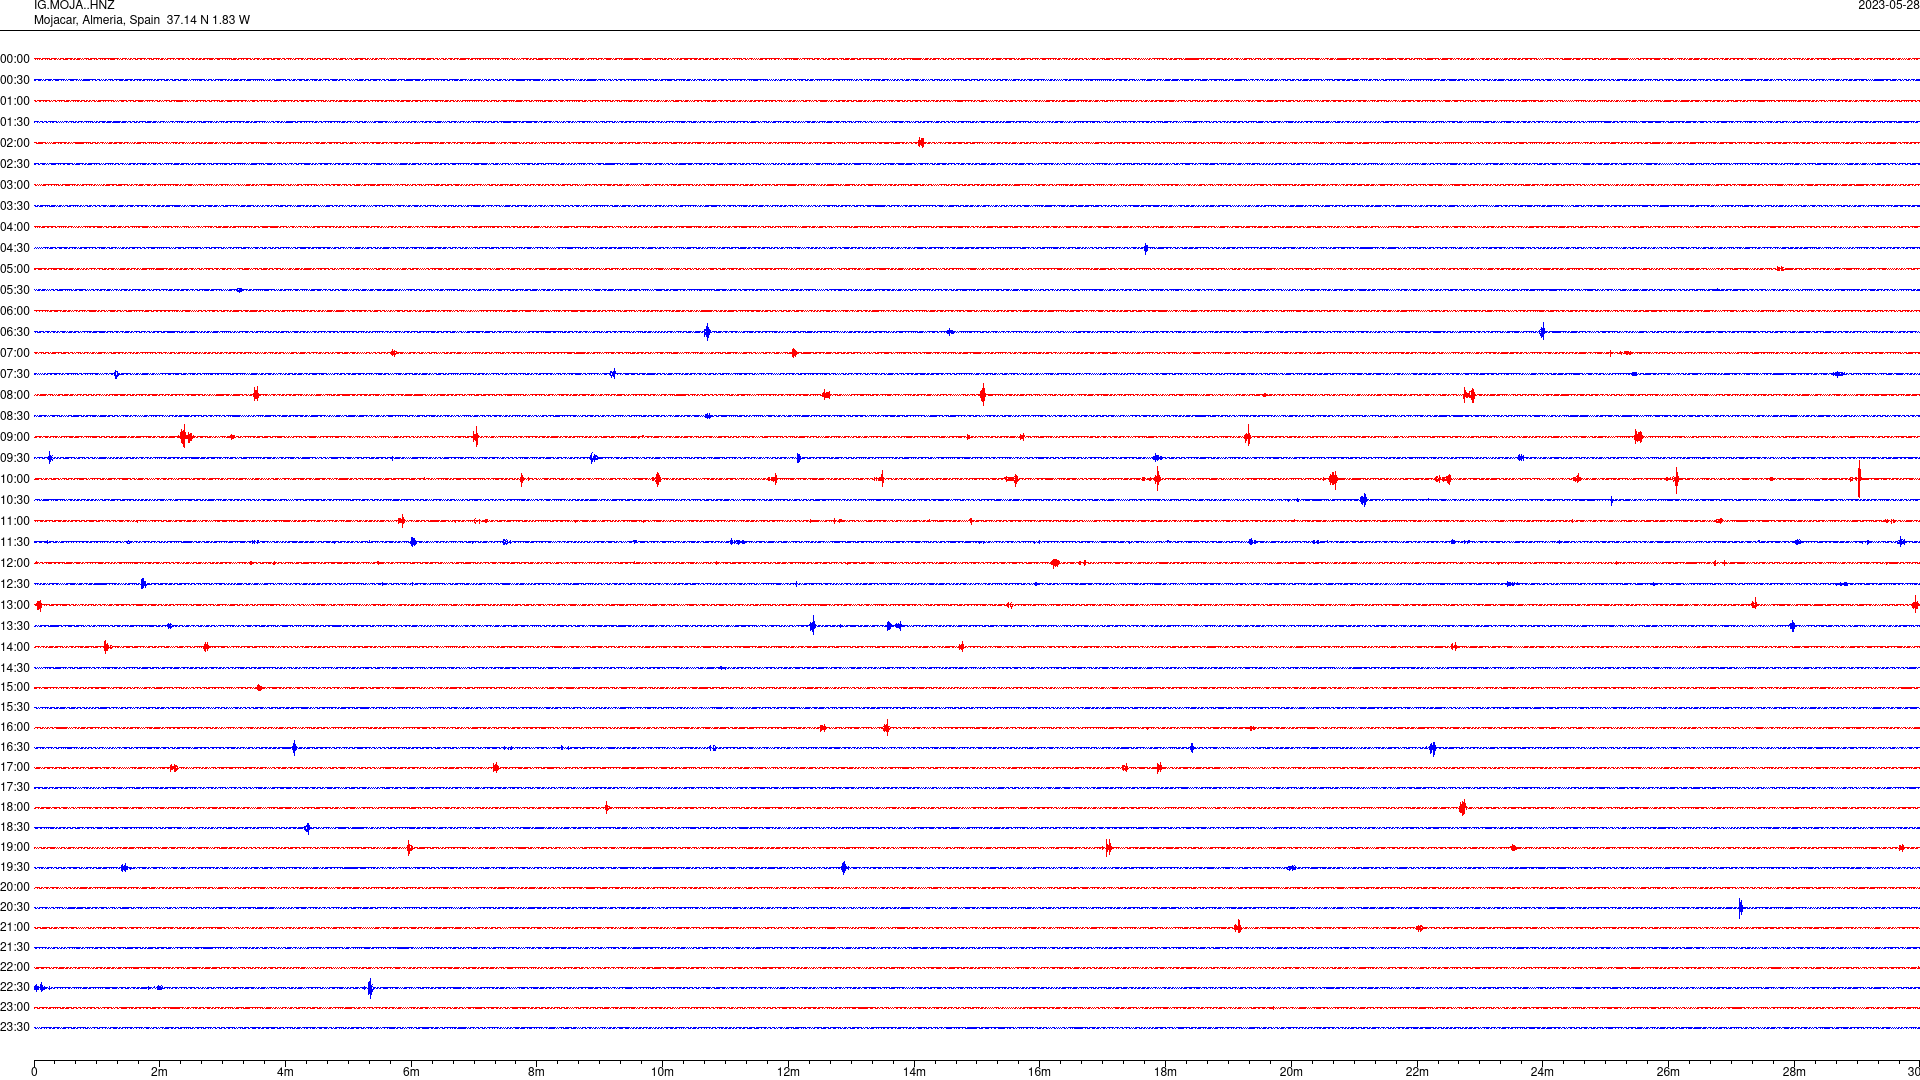Click the 00:30 time label
The image size is (1920, 1080).
click(15, 80)
